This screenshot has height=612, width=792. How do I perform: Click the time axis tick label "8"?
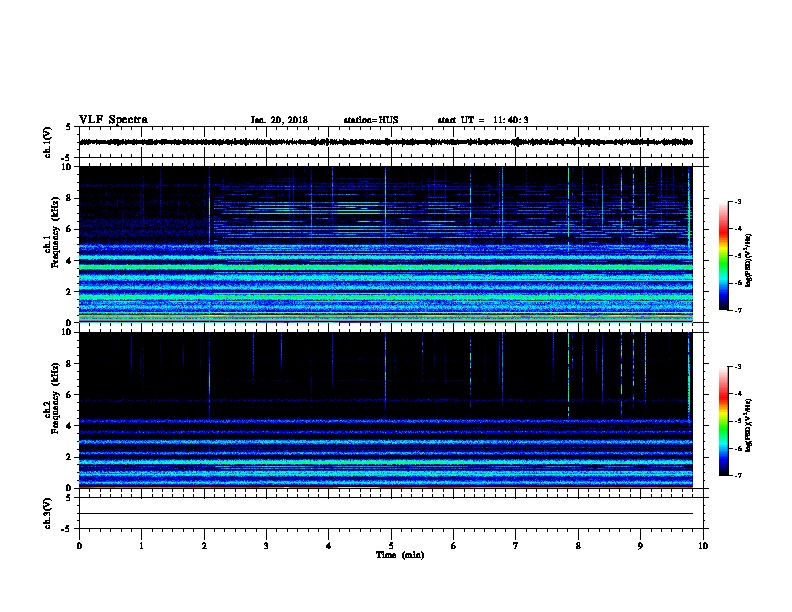(x=578, y=546)
